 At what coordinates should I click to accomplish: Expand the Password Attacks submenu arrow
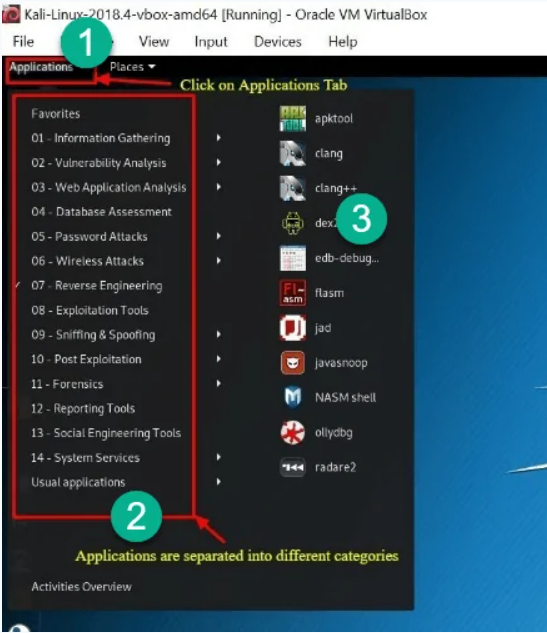coord(218,236)
